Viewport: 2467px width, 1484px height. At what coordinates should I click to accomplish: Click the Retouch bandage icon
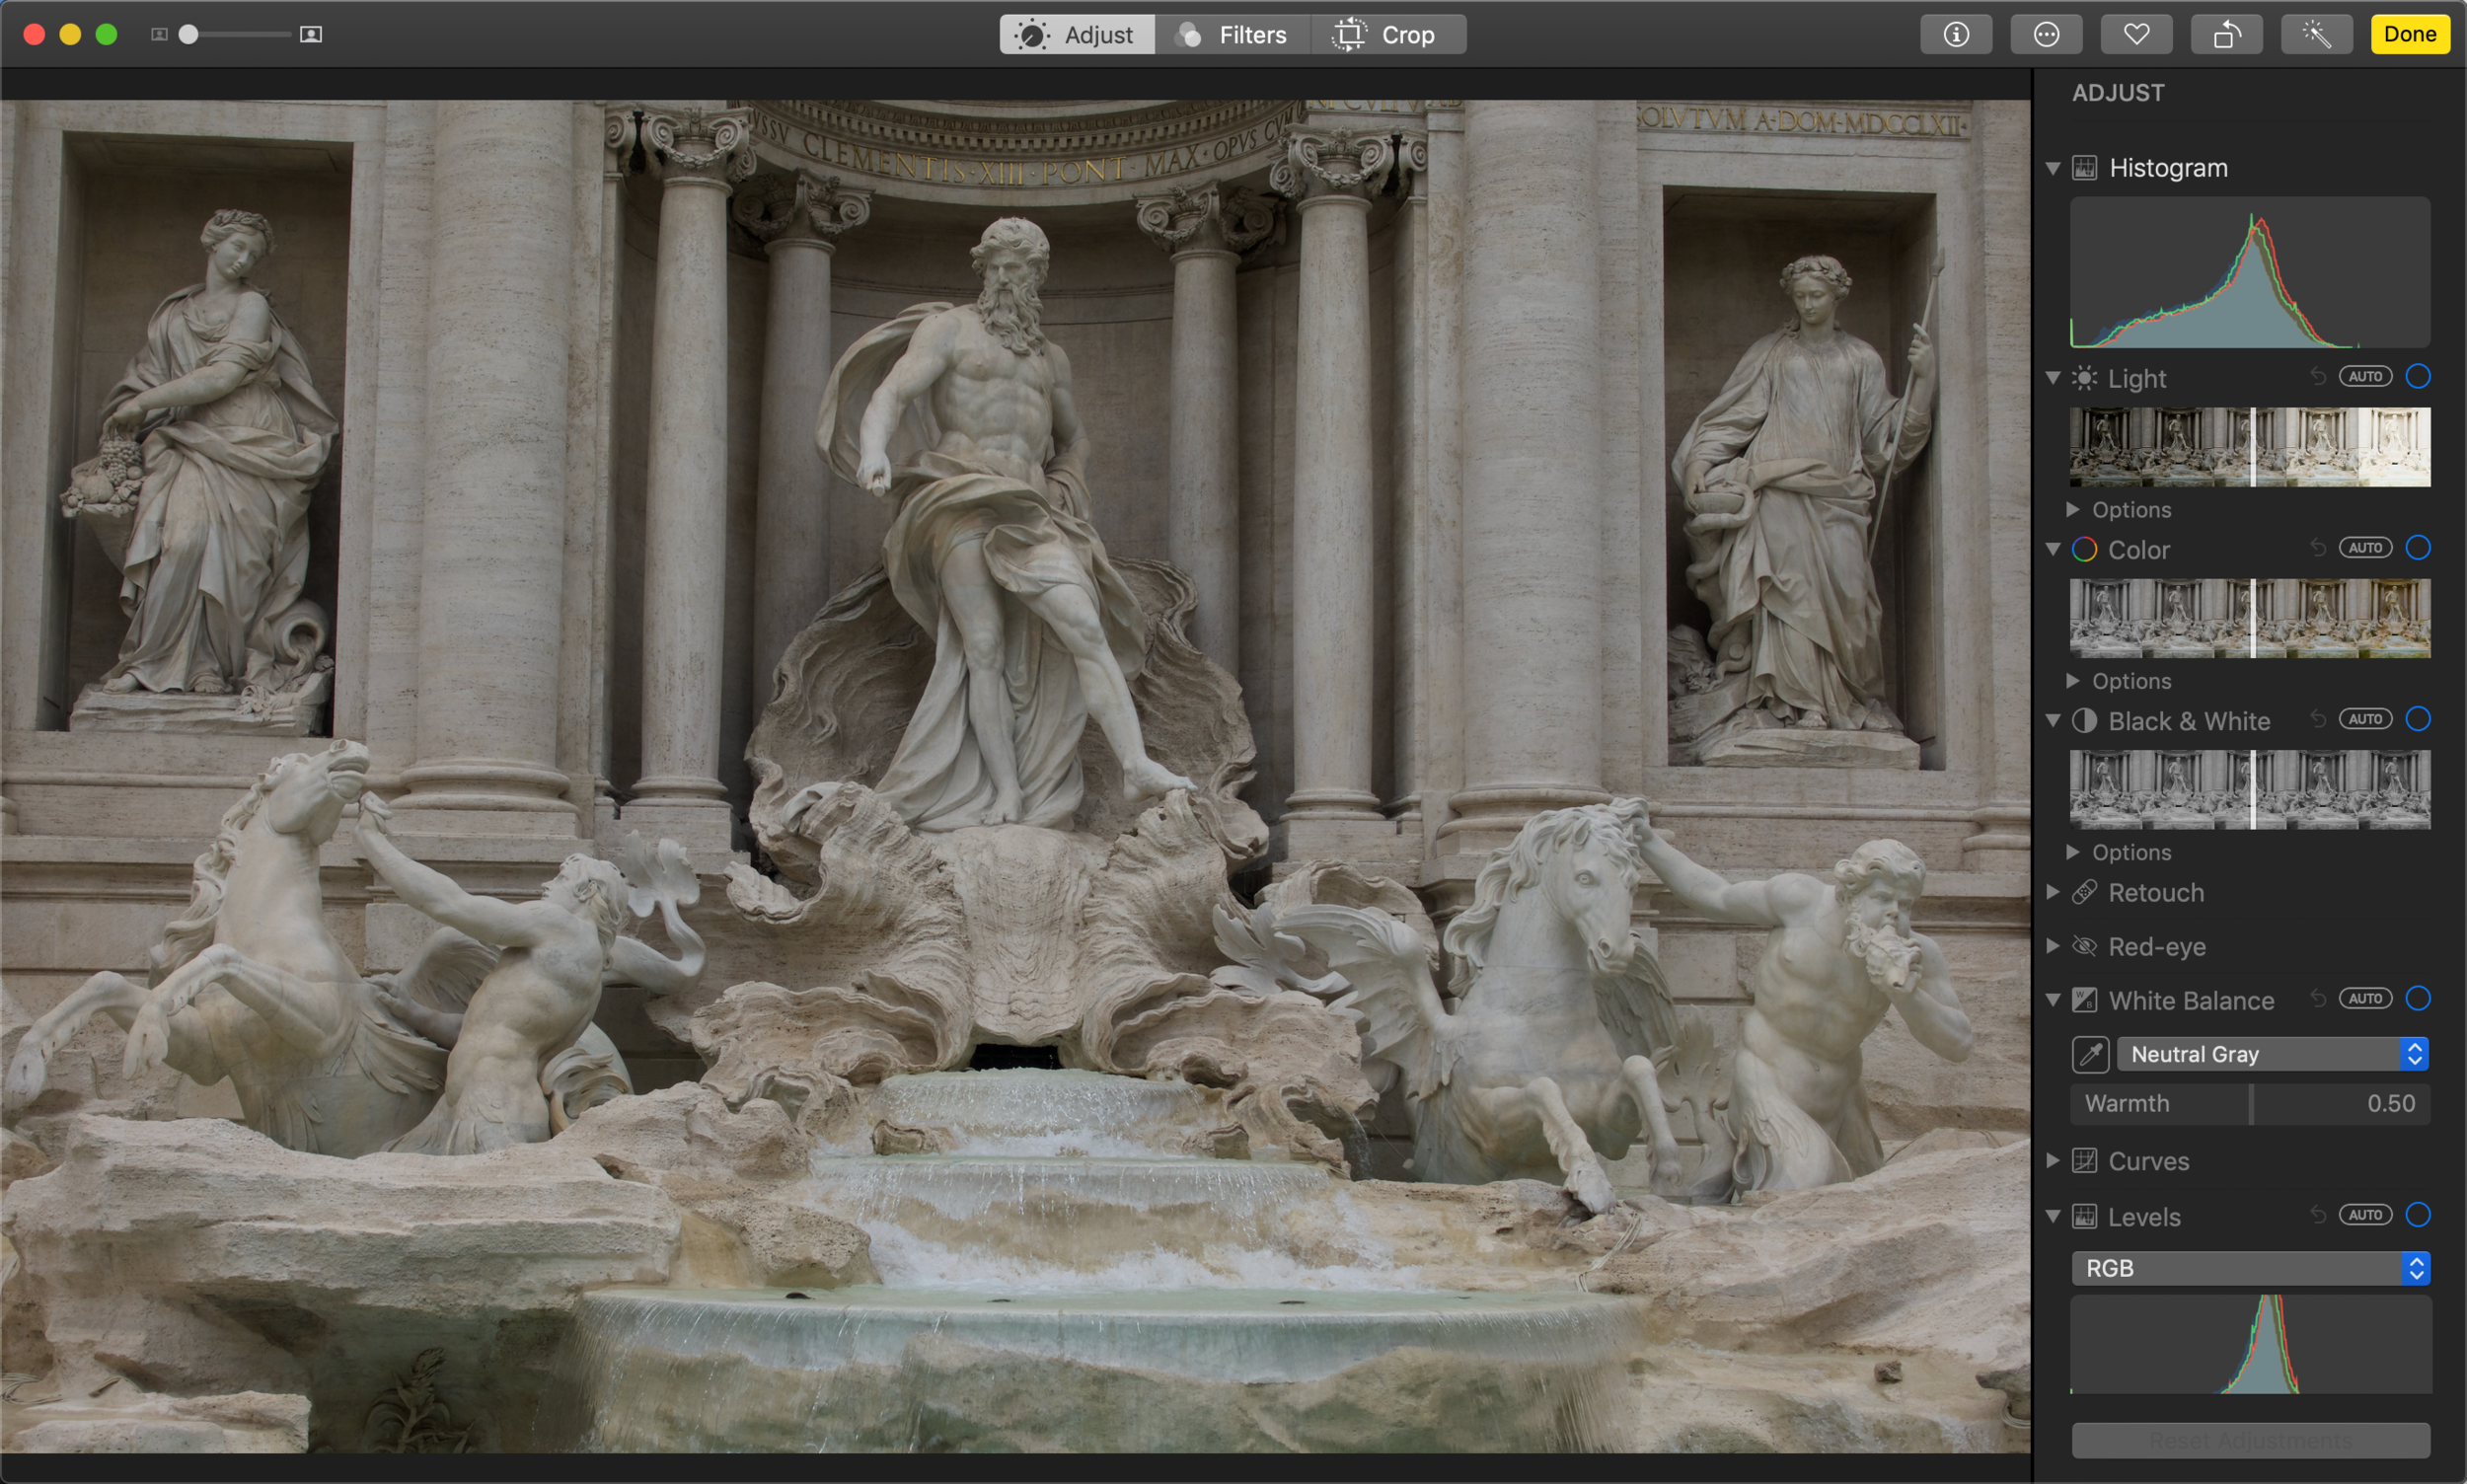2085,892
